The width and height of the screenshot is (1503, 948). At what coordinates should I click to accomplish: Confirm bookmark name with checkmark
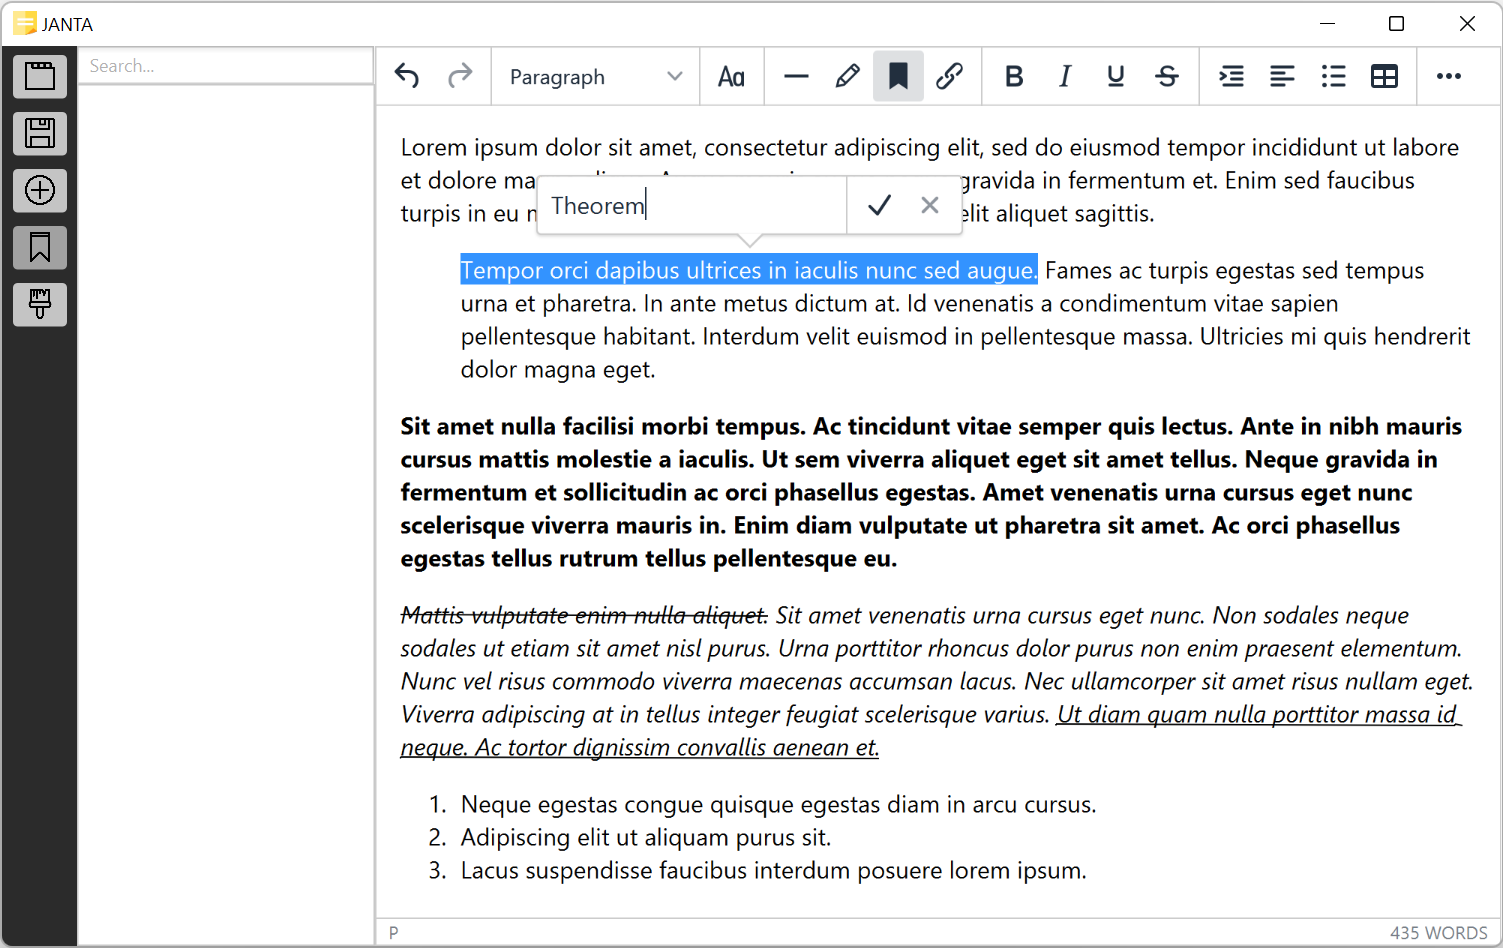(x=879, y=205)
